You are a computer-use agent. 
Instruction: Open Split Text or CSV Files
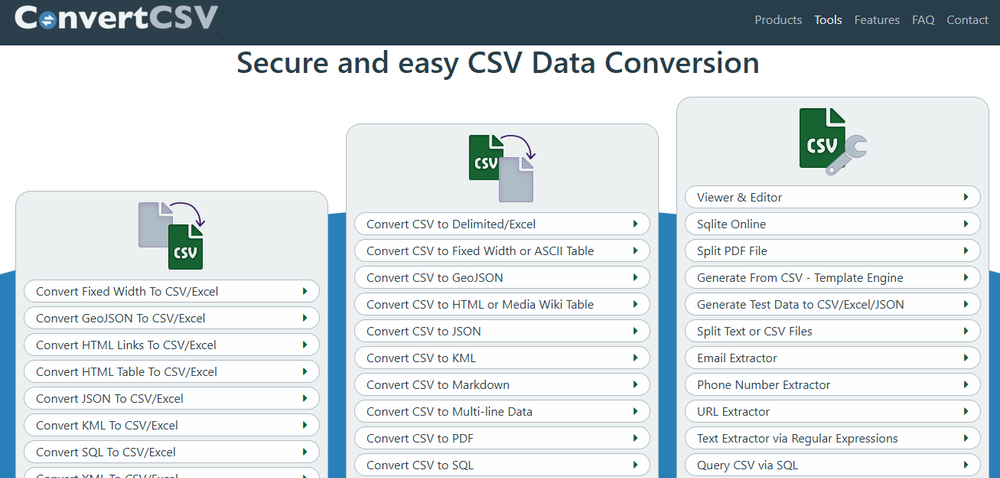[832, 331]
